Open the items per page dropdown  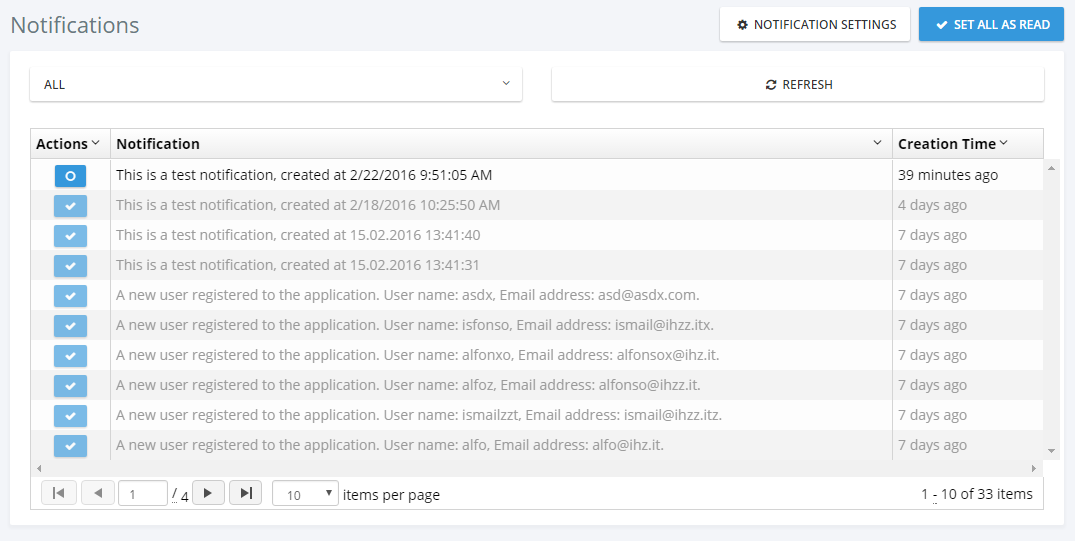click(x=305, y=494)
